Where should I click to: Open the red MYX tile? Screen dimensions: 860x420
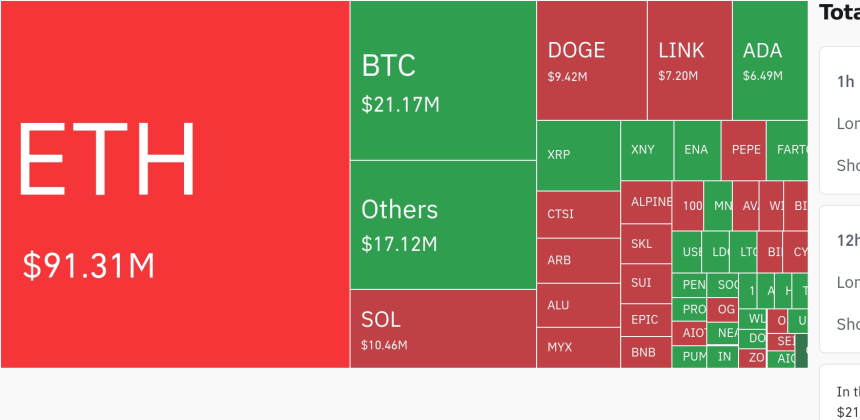(578, 348)
